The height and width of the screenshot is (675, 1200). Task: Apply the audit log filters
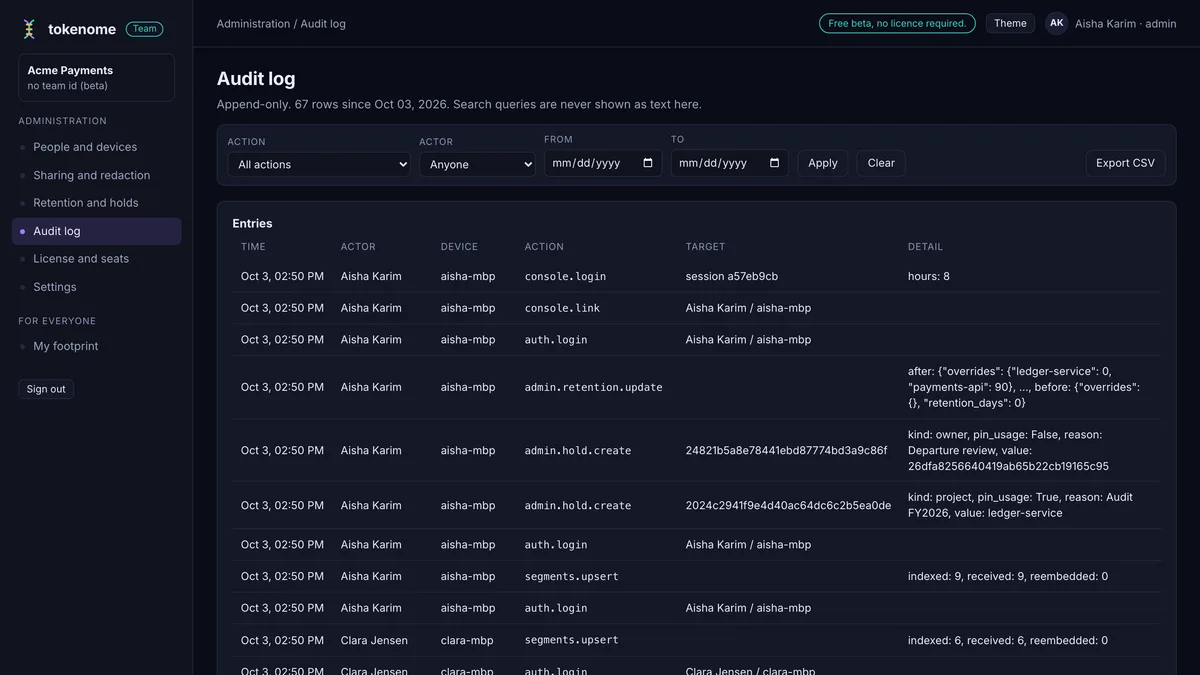pyautogui.click(x=823, y=163)
